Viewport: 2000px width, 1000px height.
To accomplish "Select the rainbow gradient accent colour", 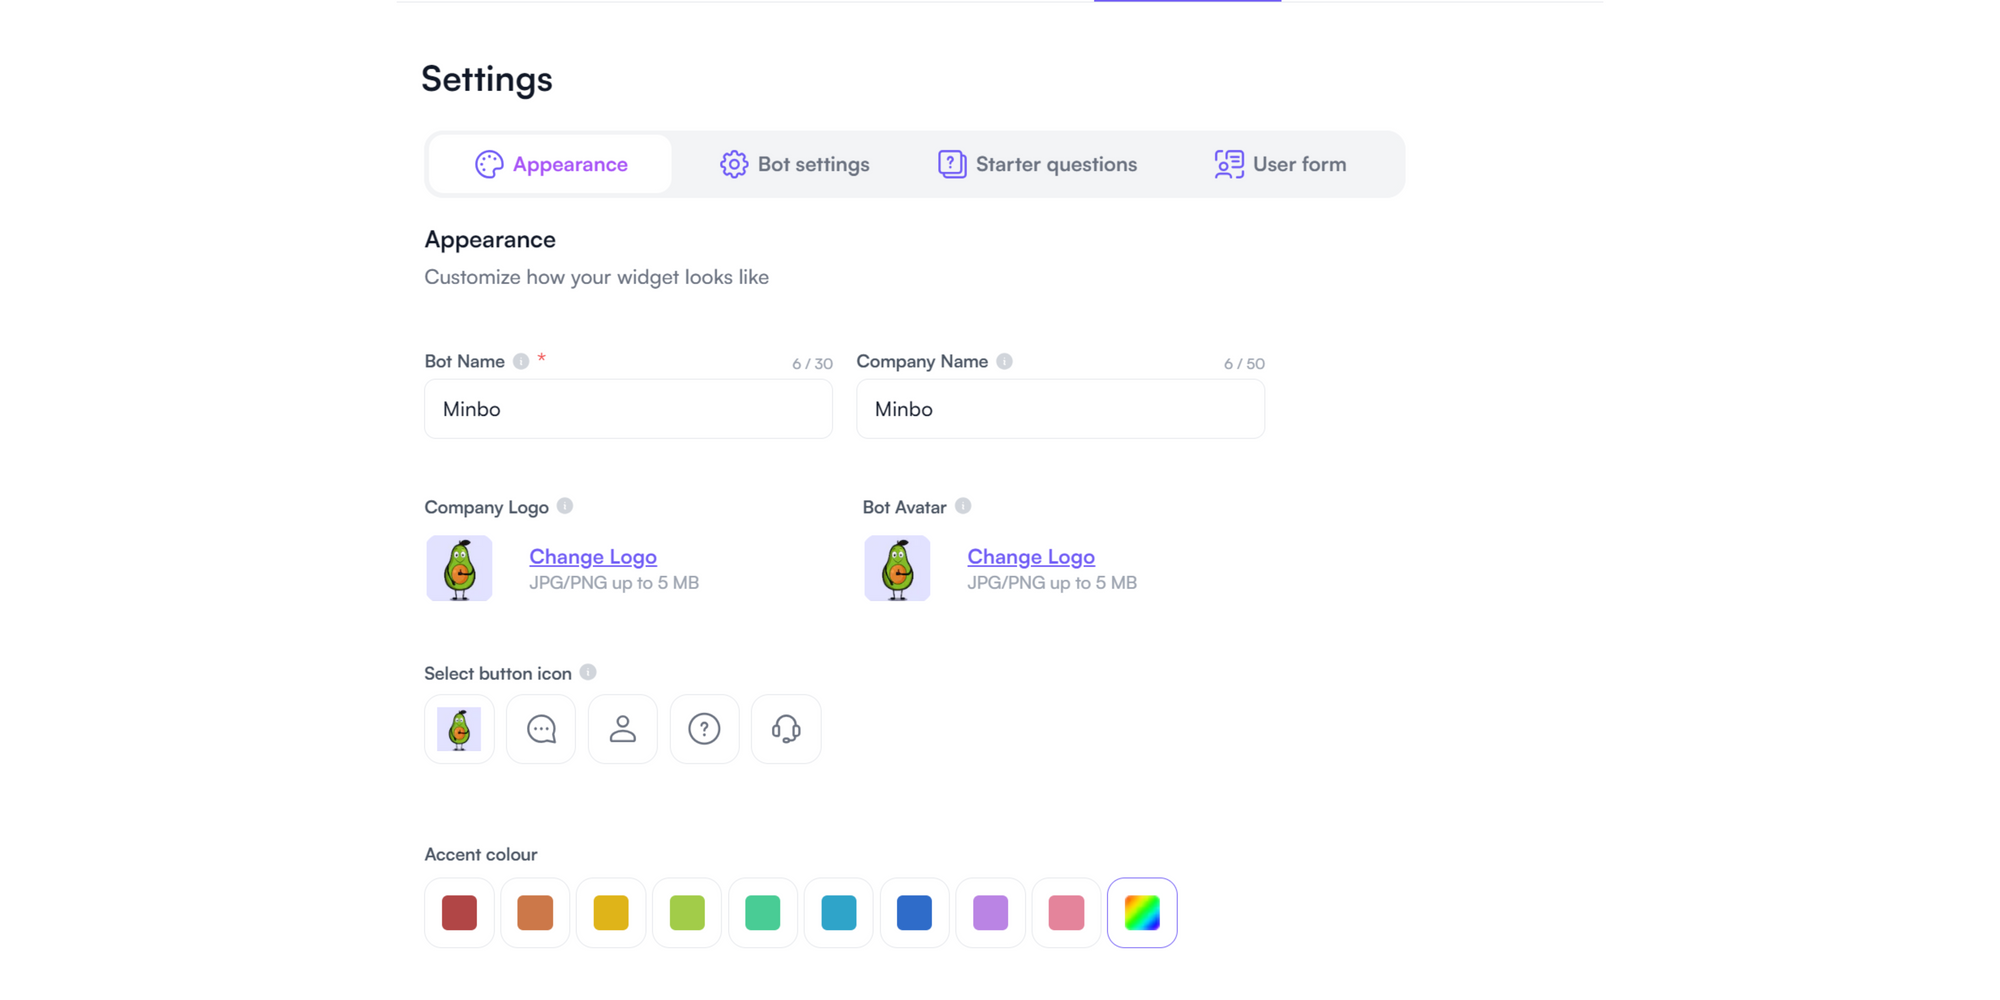I will [x=1142, y=912].
